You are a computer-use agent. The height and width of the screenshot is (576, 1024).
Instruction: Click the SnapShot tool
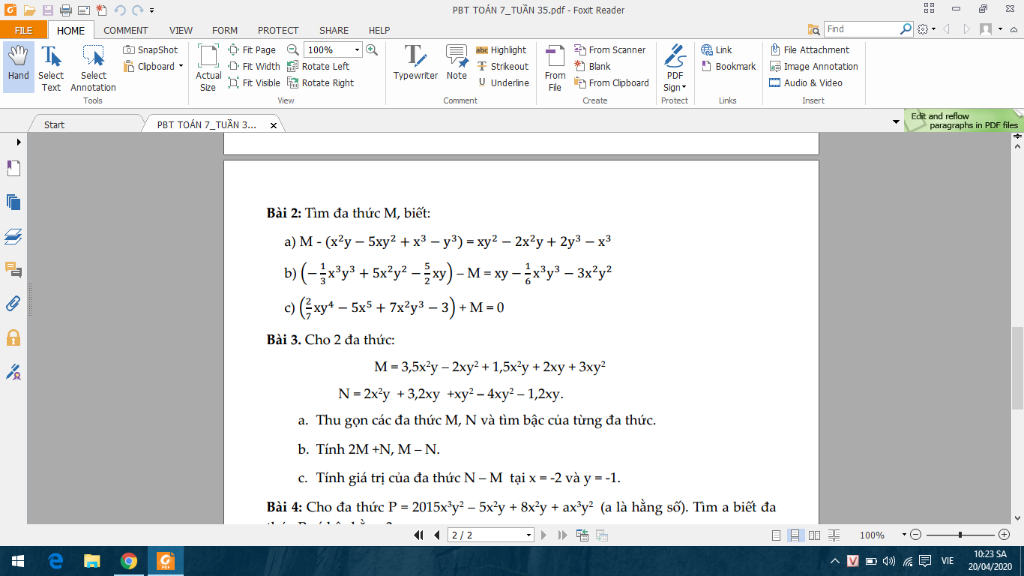tap(150, 50)
